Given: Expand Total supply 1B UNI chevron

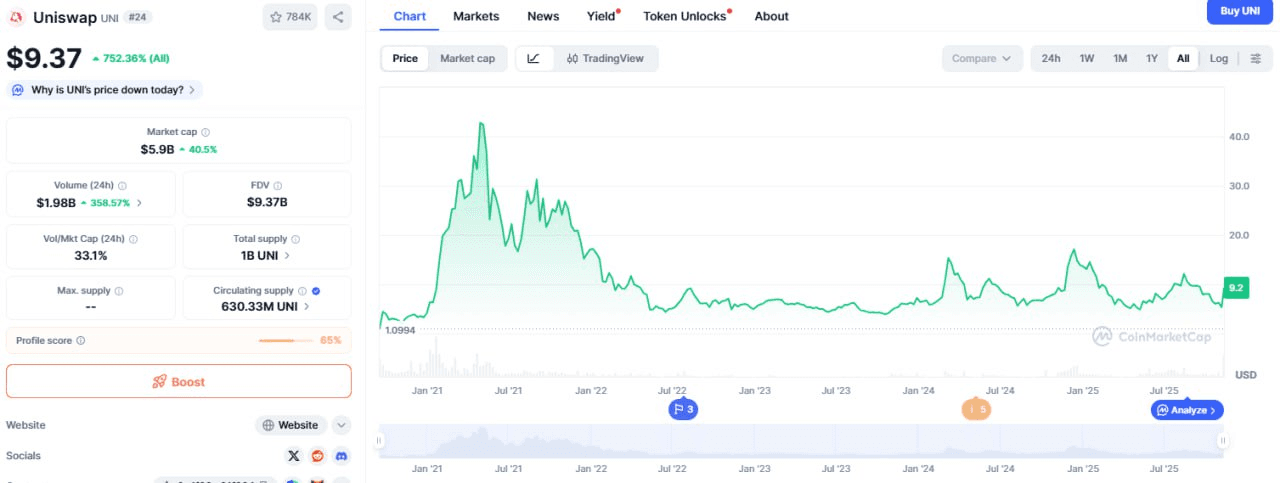Looking at the screenshot, I should click(x=288, y=256).
